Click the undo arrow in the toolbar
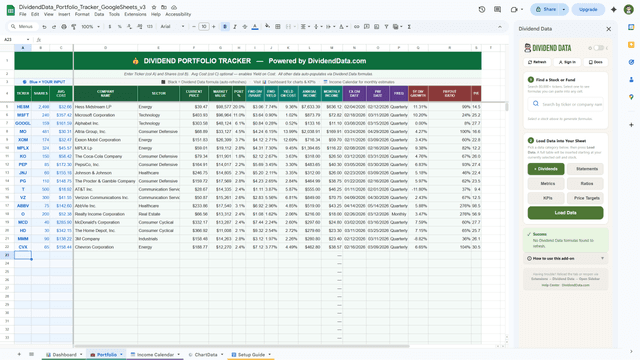Viewport: 640px width, 360px height. (44, 27)
